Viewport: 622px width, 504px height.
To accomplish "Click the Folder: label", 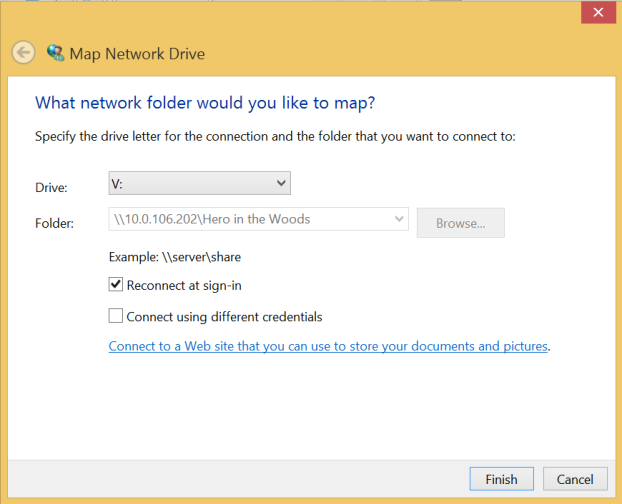I will coord(54,223).
